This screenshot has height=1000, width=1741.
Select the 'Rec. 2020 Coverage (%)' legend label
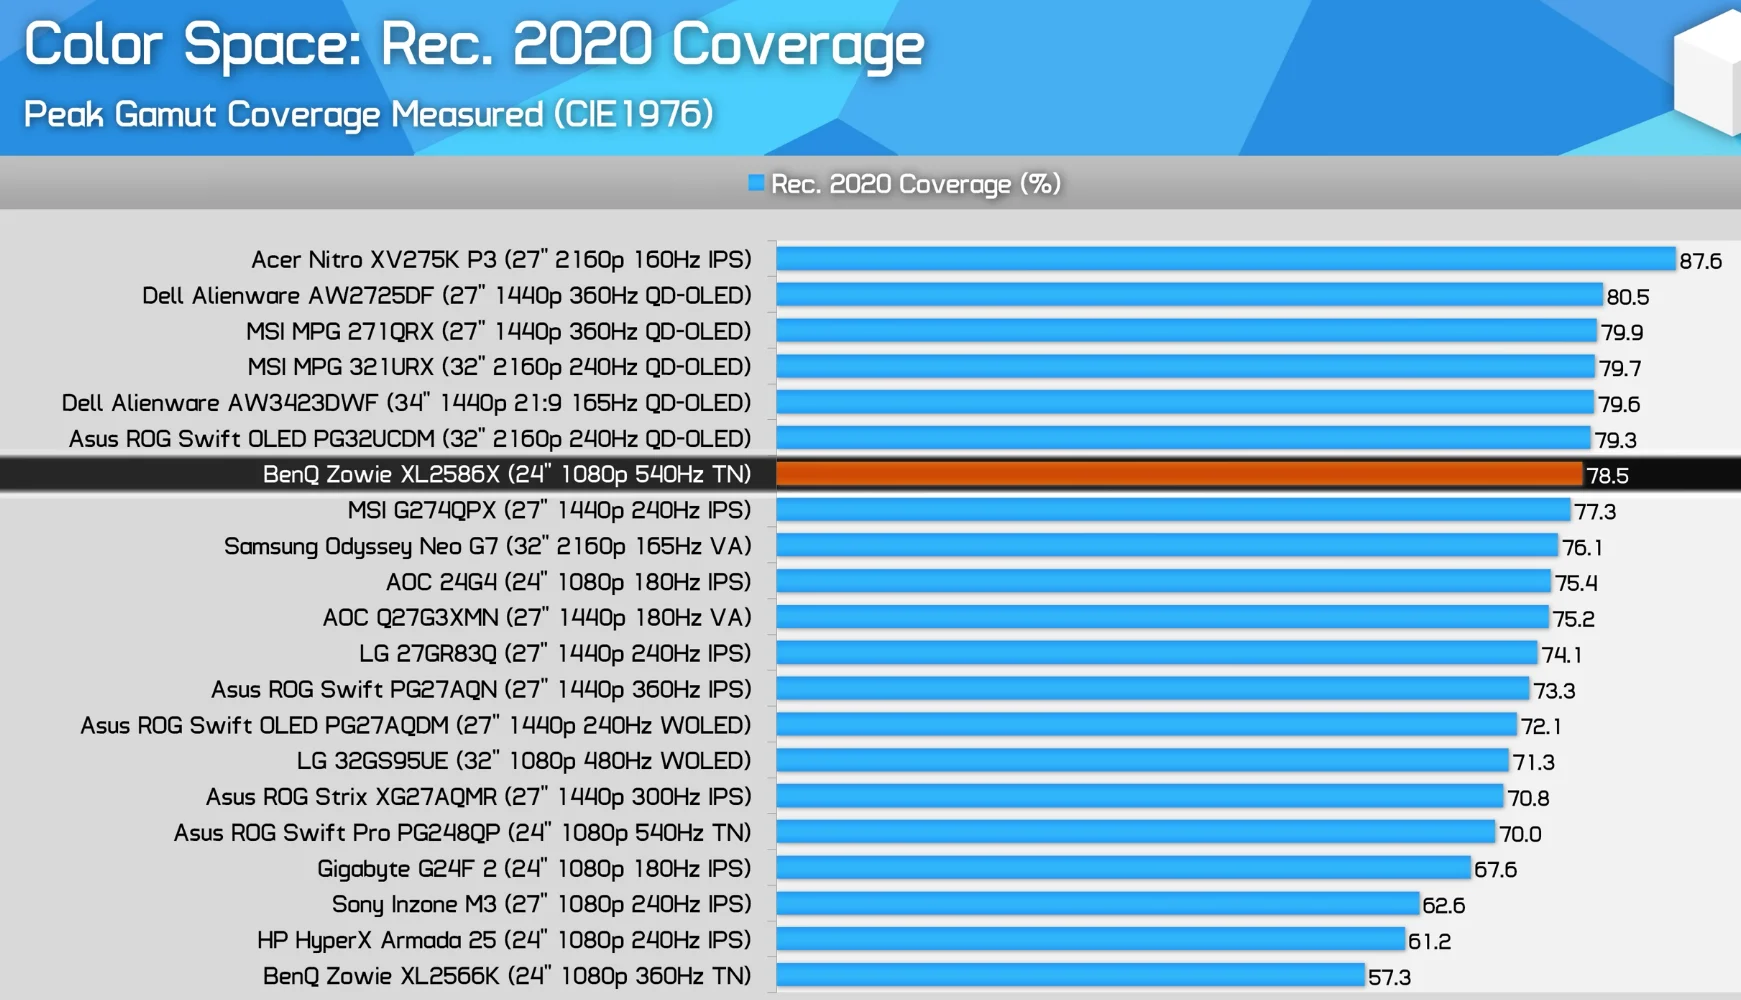pyautogui.click(x=915, y=184)
